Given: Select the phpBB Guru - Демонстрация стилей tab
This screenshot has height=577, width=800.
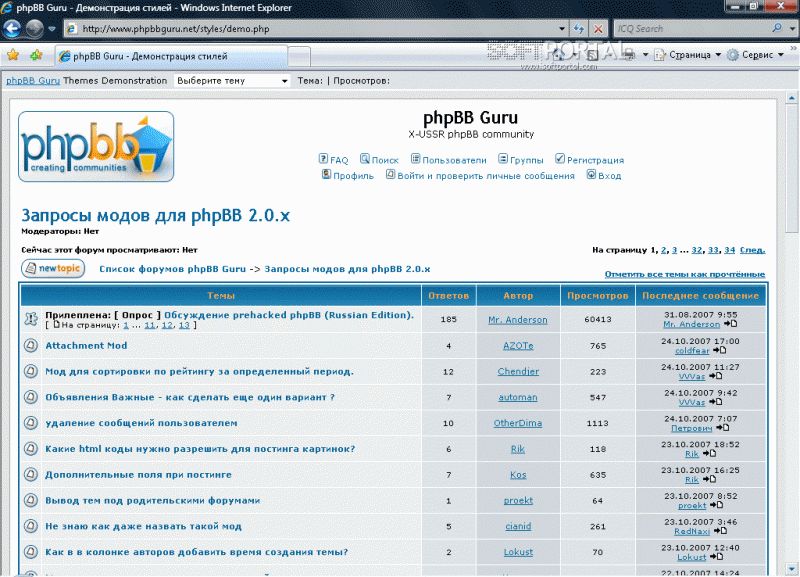Looking at the screenshot, I should [171, 56].
